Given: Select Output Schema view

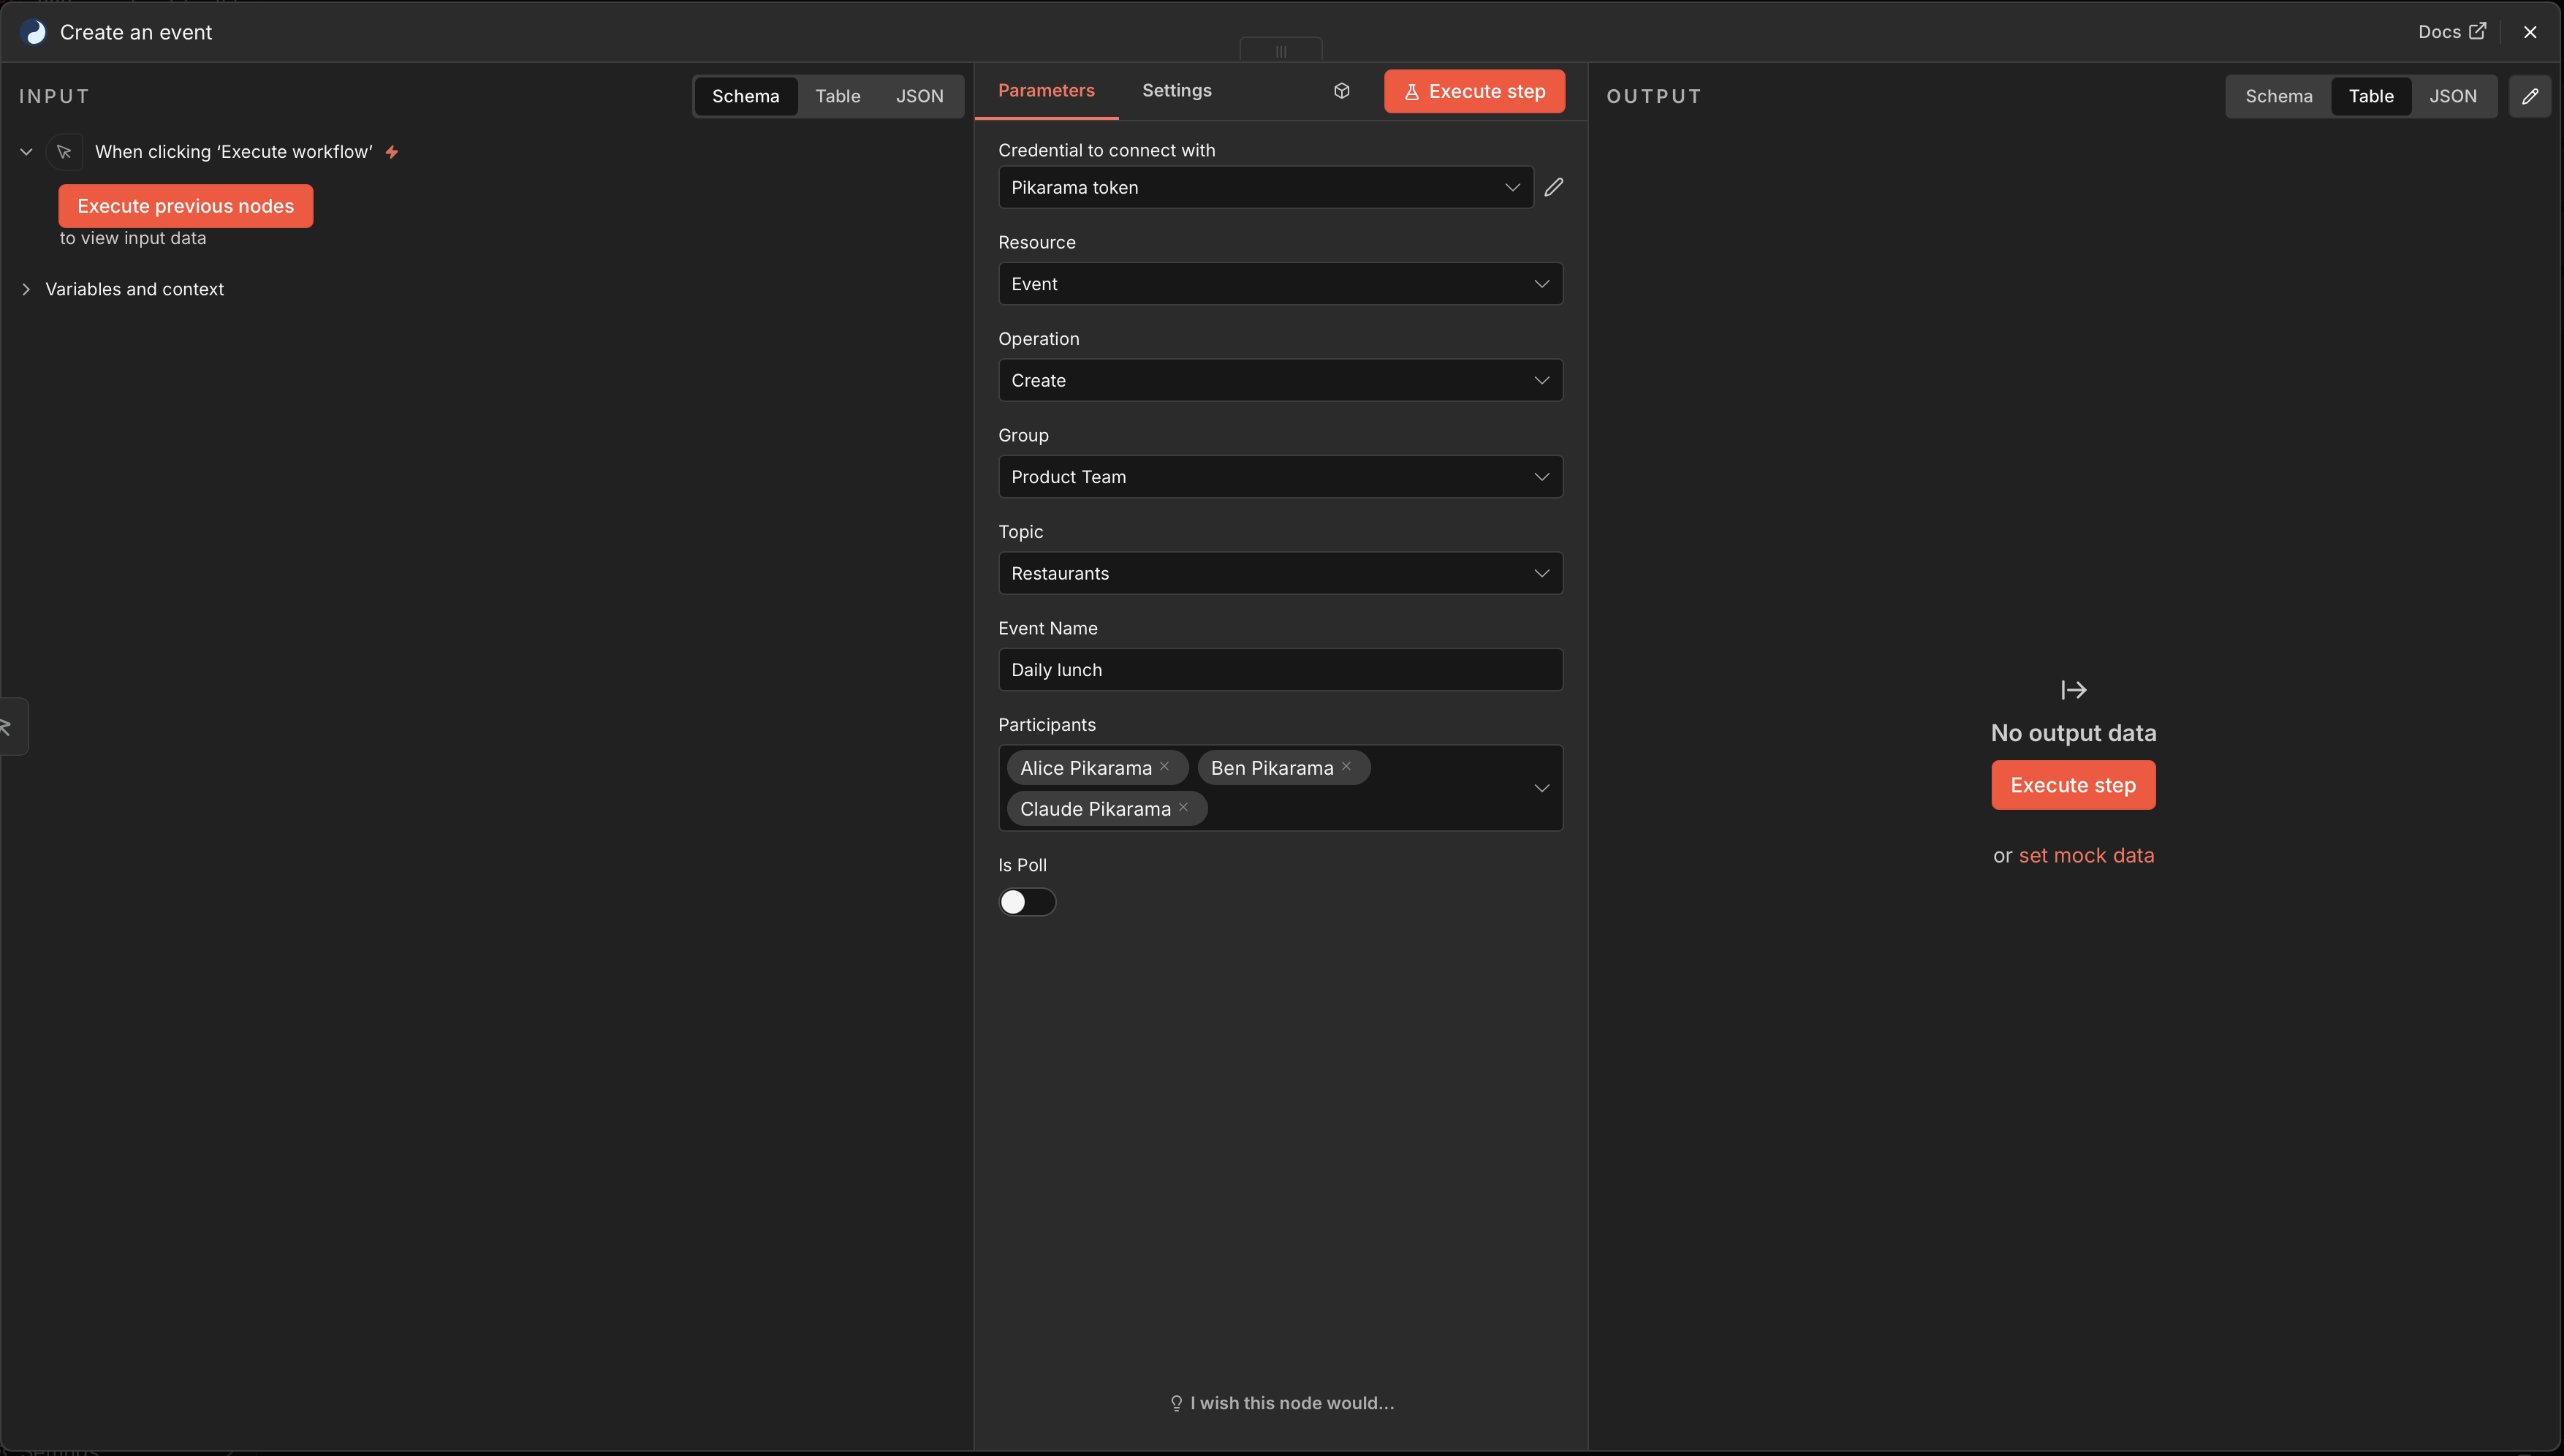Looking at the screenshot, I should 2279,96.
